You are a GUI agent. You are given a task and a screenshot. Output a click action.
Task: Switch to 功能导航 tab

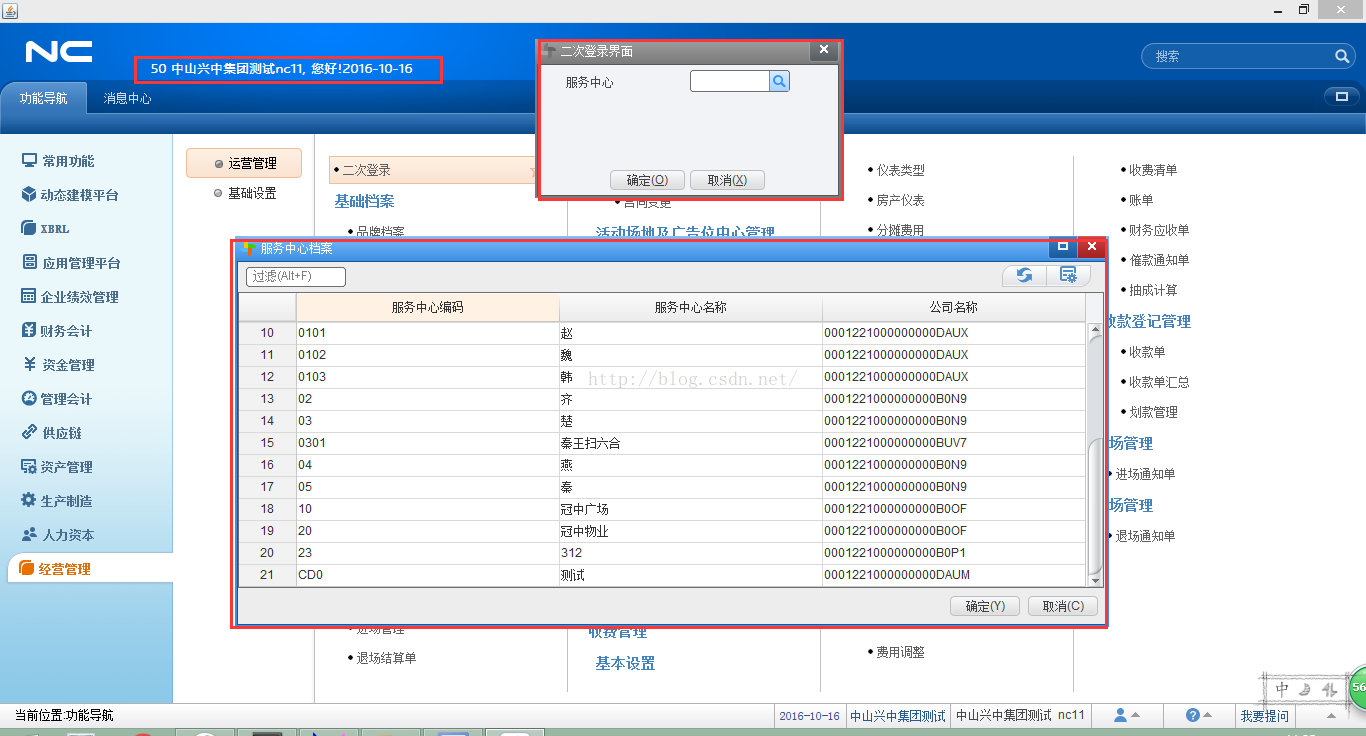click(43, 98)
